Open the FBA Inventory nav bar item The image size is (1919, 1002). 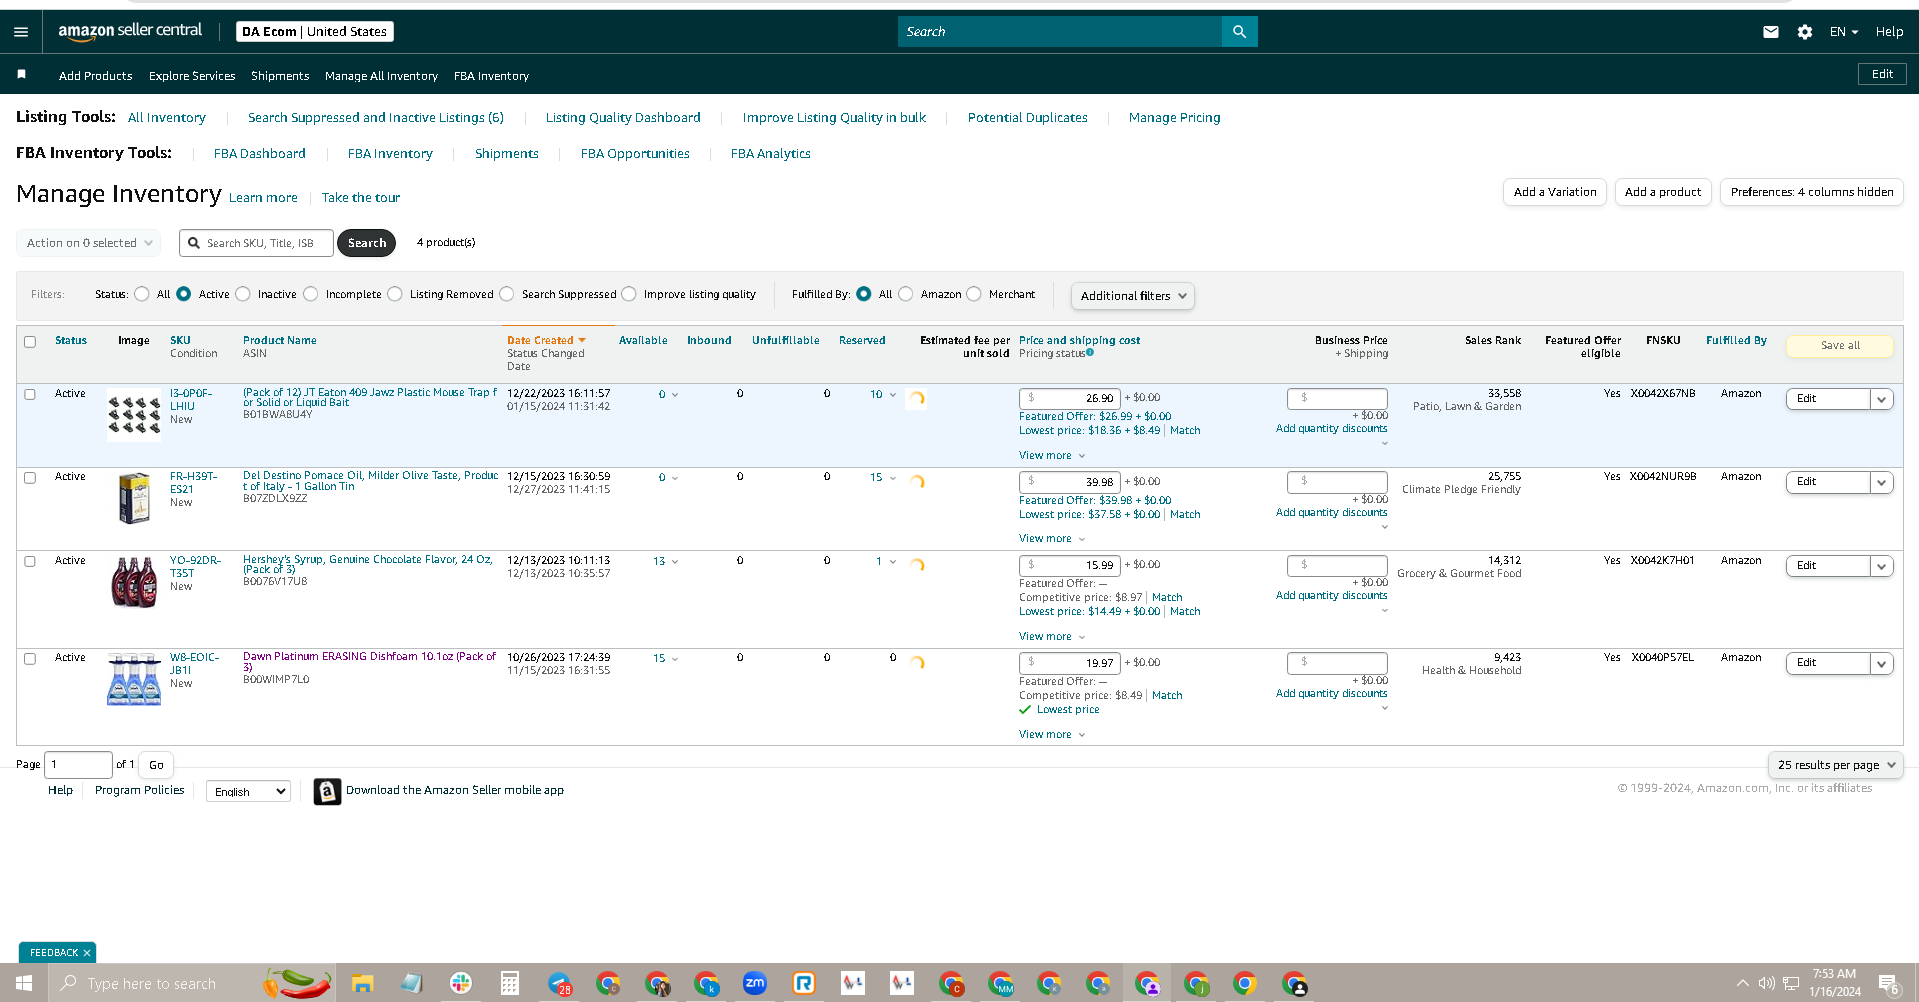(491, 76)
